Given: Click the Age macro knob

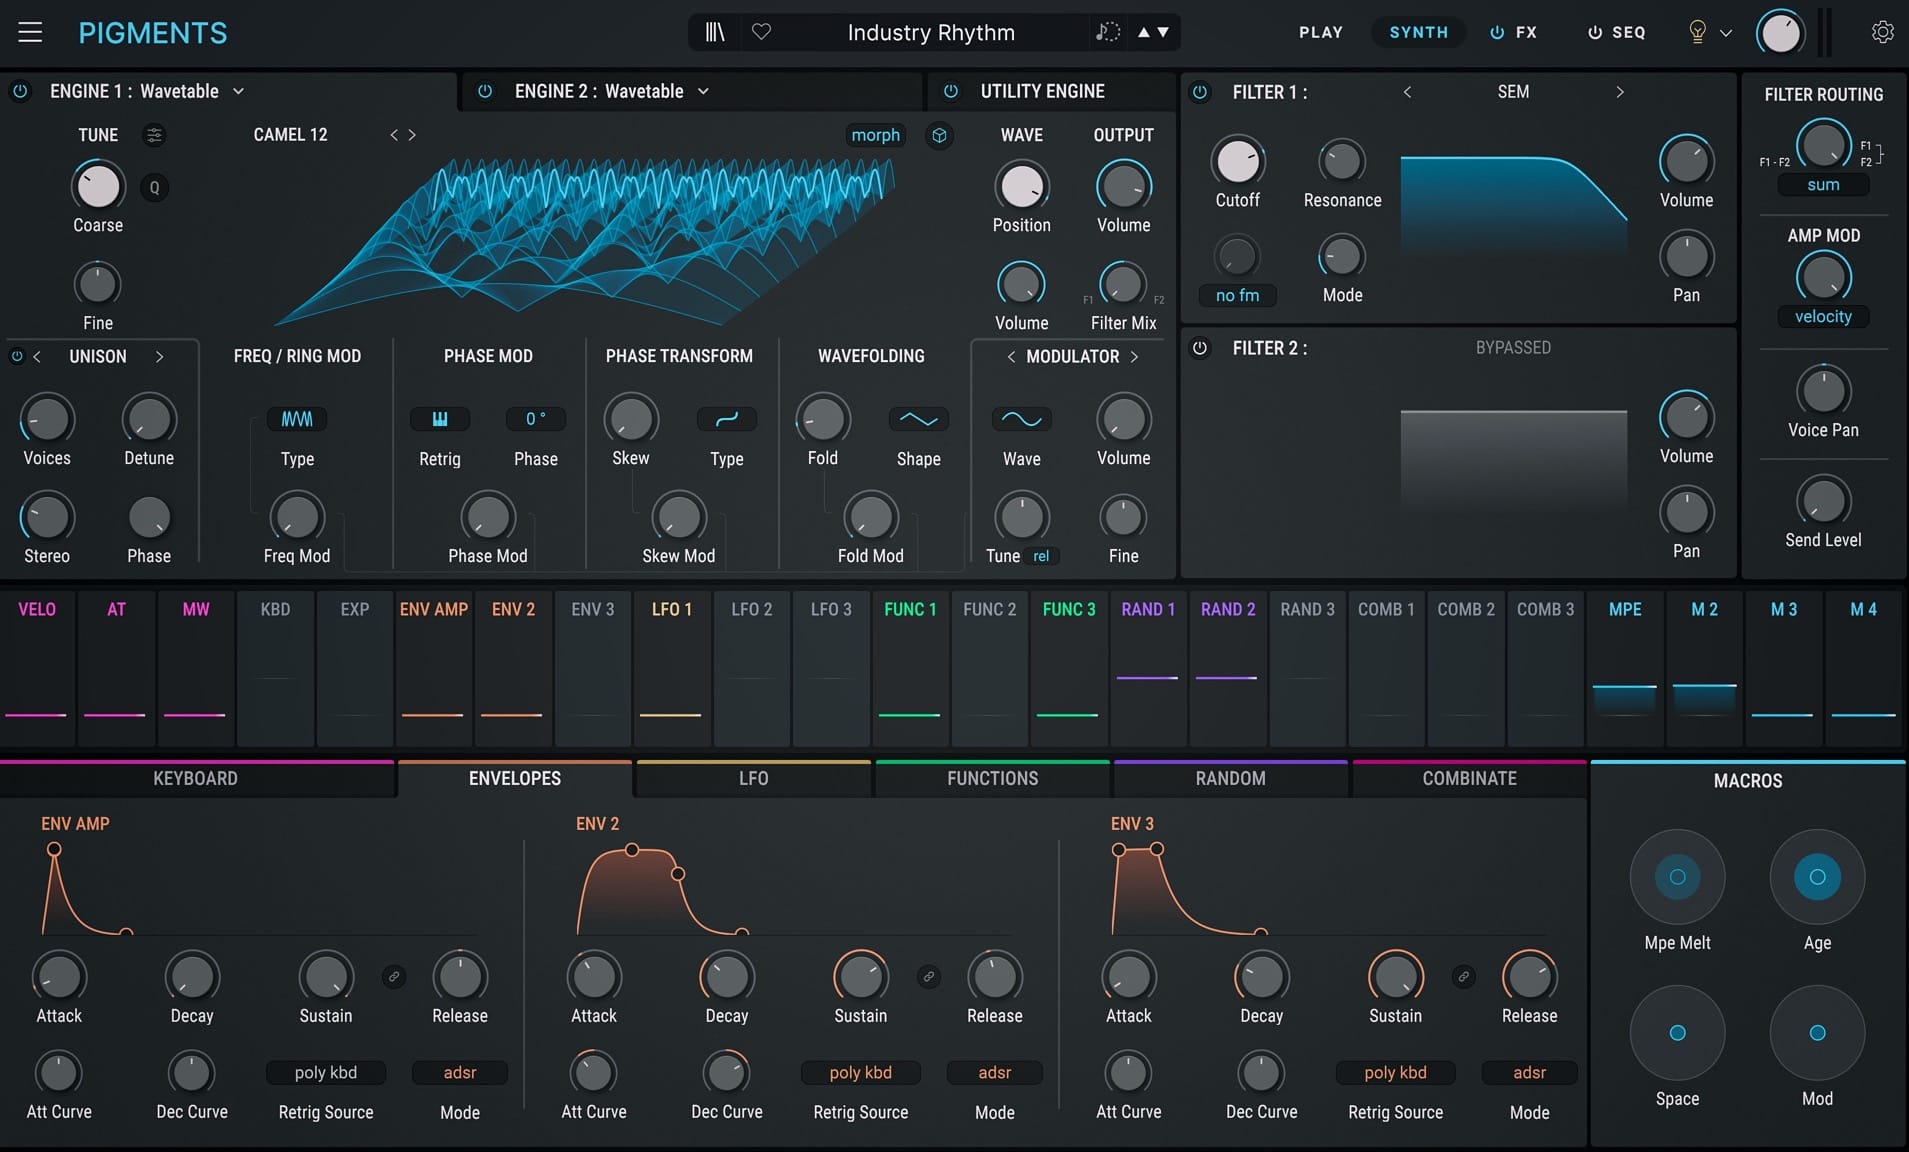Looking at the screenshot, I should pyautogui.click(x=1817, y=877).
